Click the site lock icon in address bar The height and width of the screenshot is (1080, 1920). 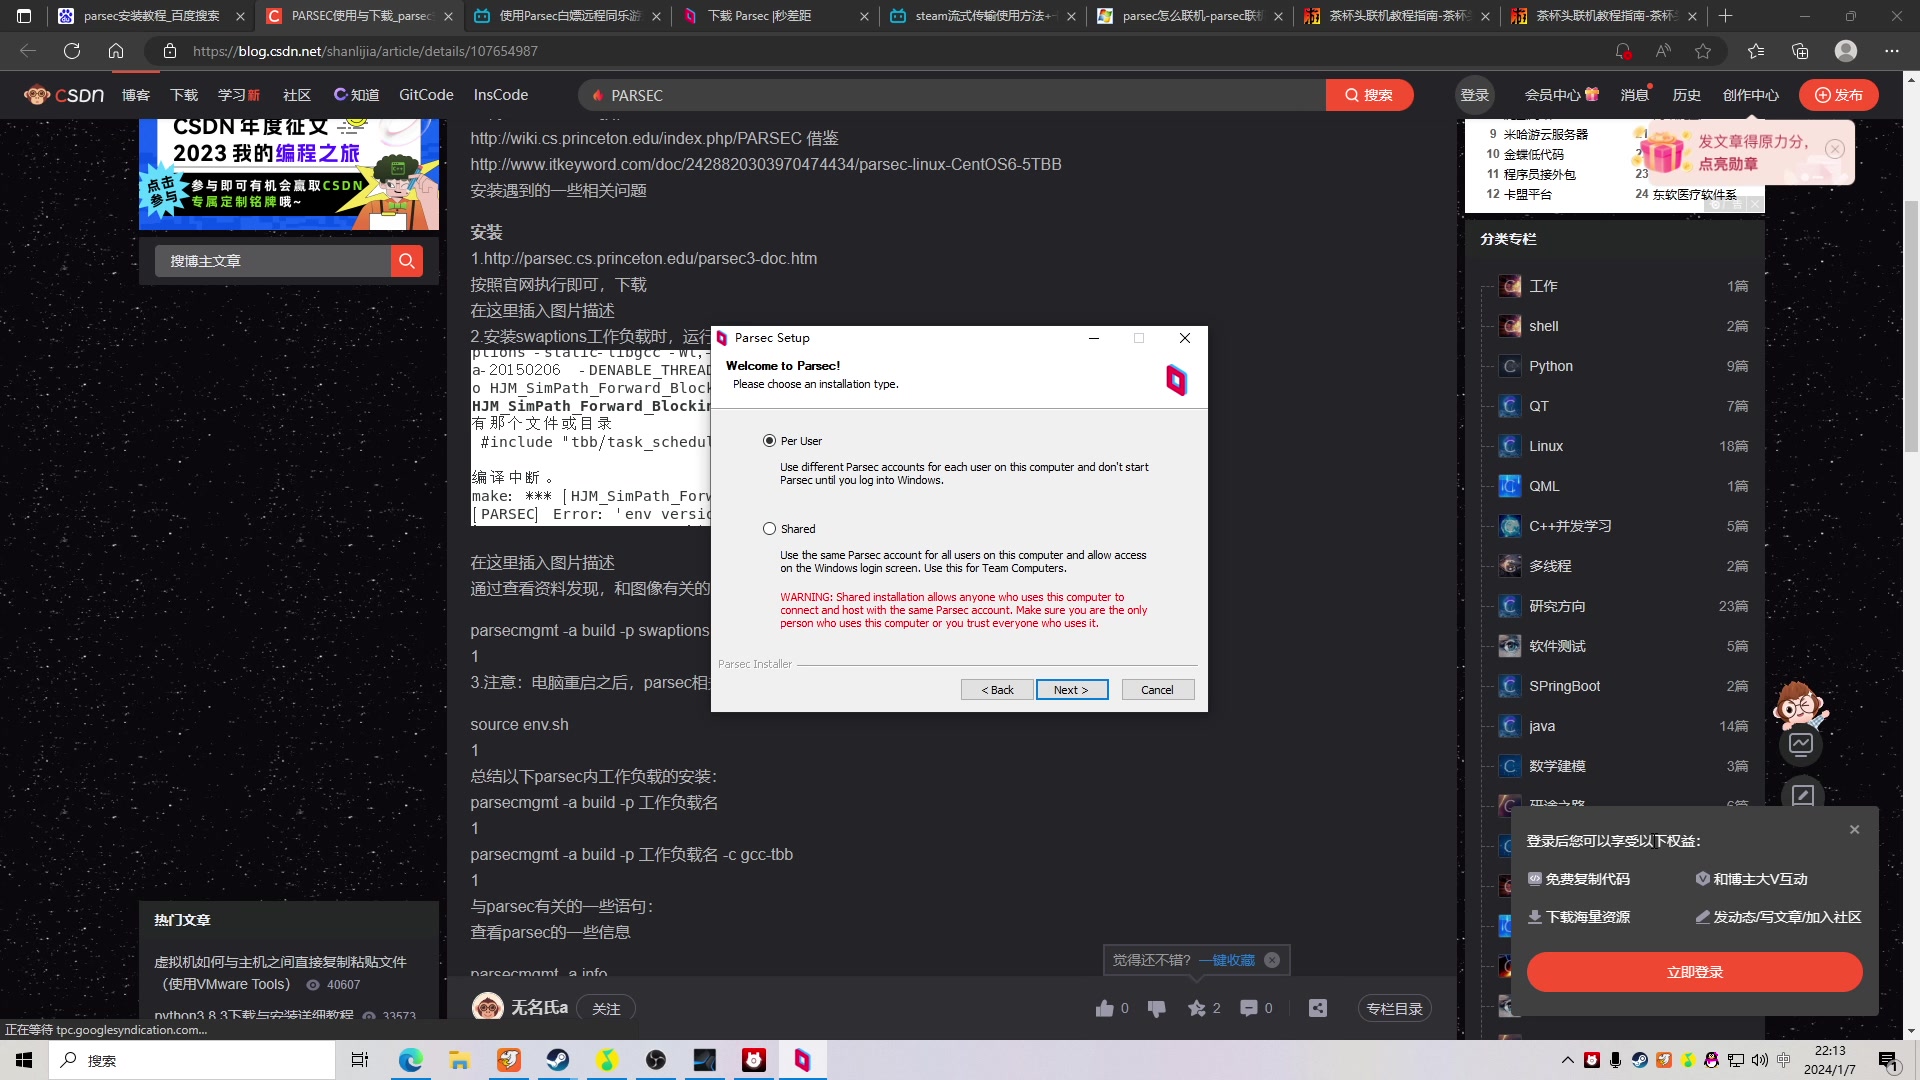click(170, 51)
